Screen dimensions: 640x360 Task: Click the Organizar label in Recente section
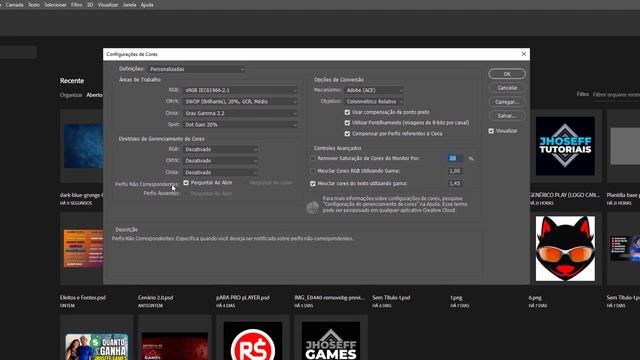[x=71, y=95]
